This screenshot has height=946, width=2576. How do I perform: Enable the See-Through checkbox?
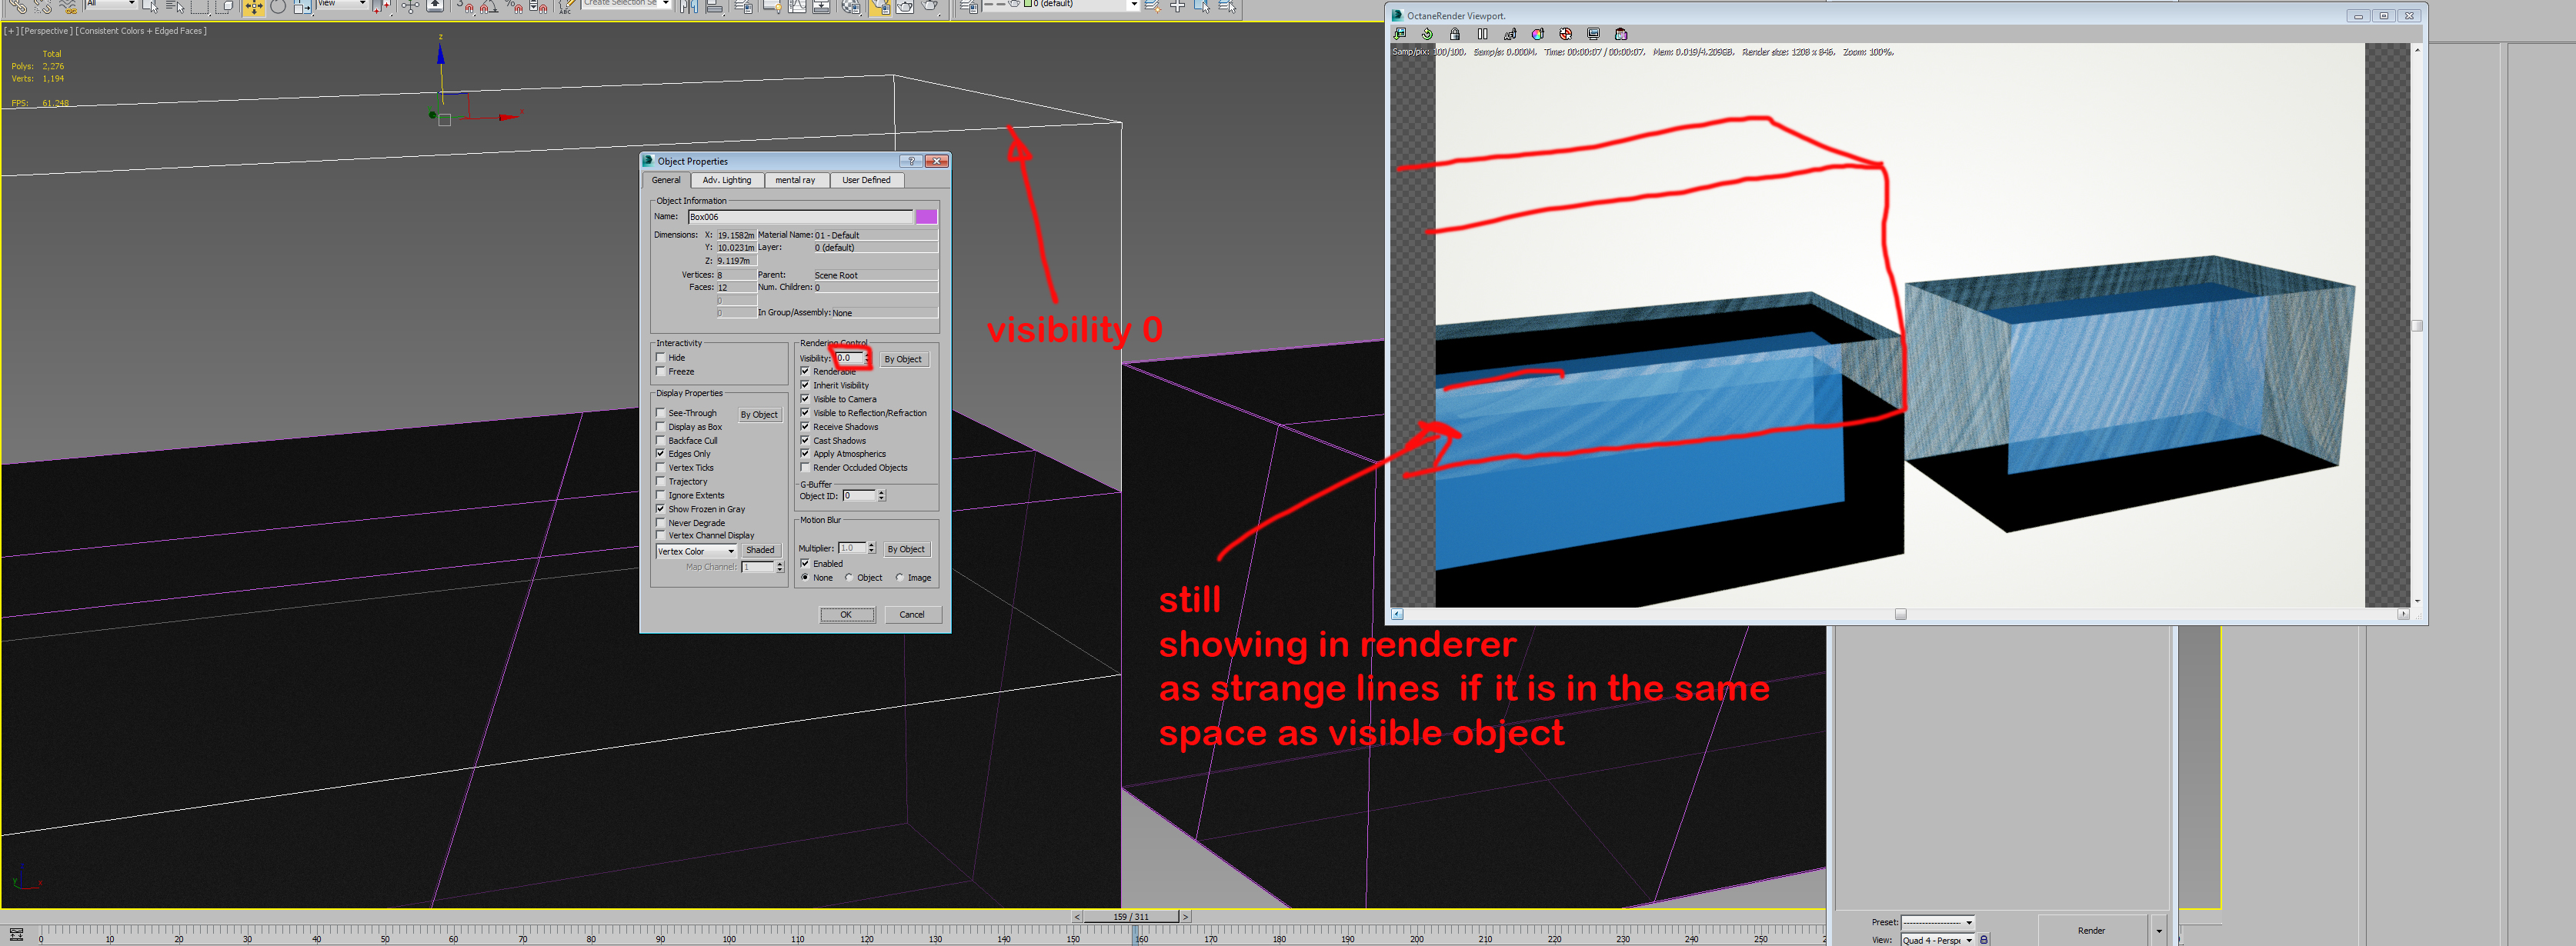661,413
